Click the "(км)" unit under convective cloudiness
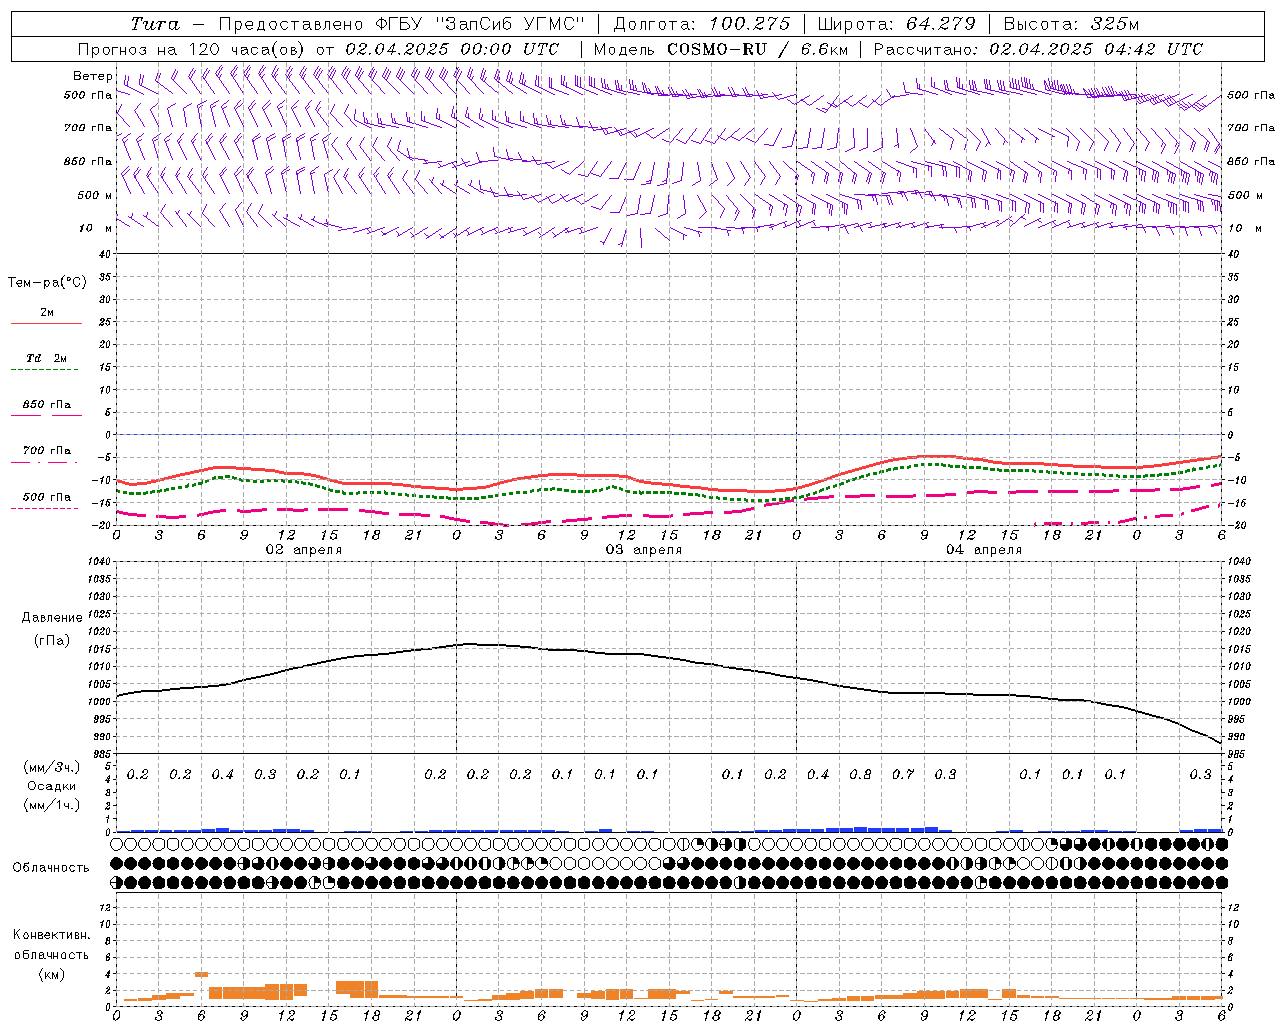 (x=51, y=974)
